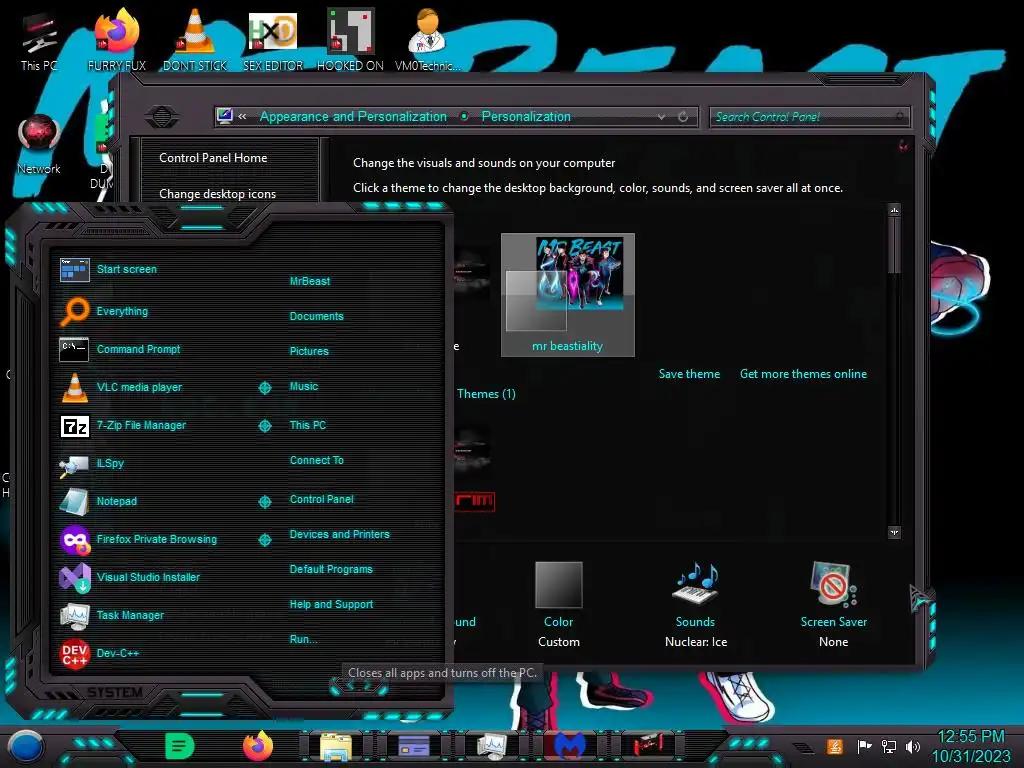1024x768 pixels.
Task: Open File Explorer from taskbar
Action: [336, 746]
